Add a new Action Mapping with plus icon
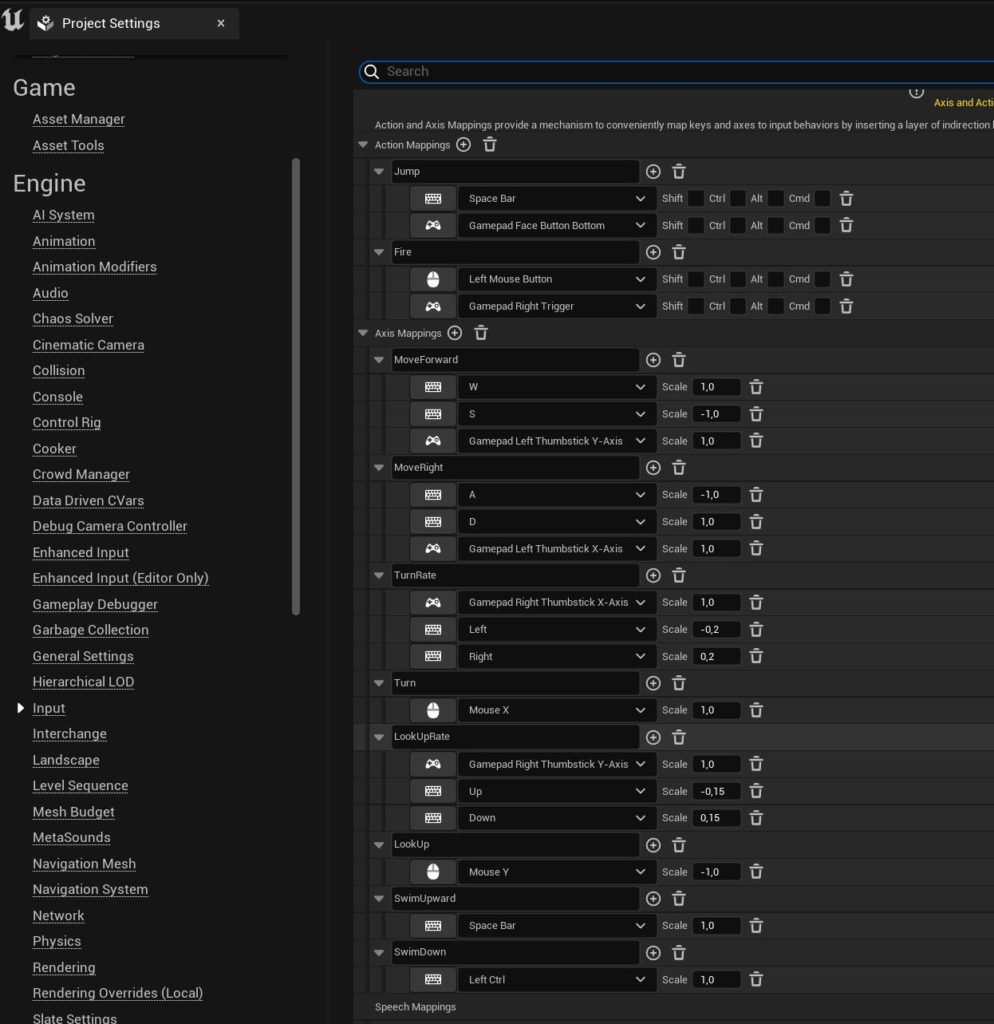994x1024 pixels. (x=463, y=145)
